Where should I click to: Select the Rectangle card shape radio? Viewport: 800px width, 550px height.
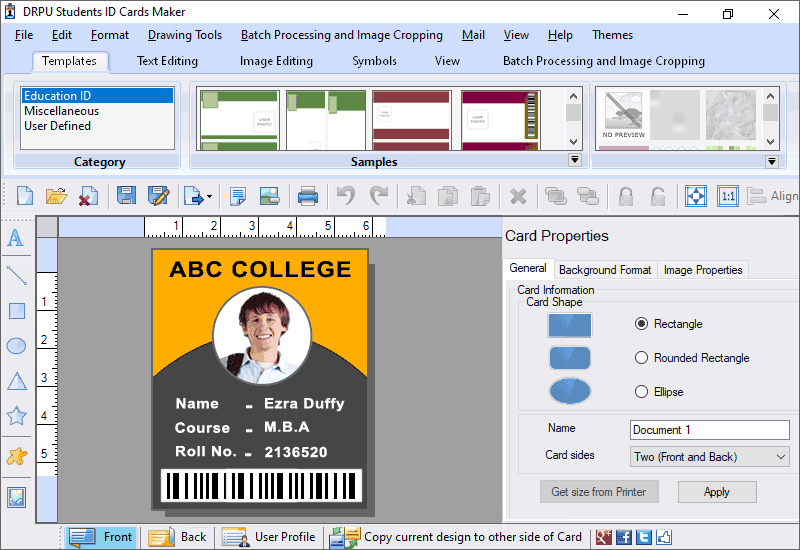tap(641, 323)
